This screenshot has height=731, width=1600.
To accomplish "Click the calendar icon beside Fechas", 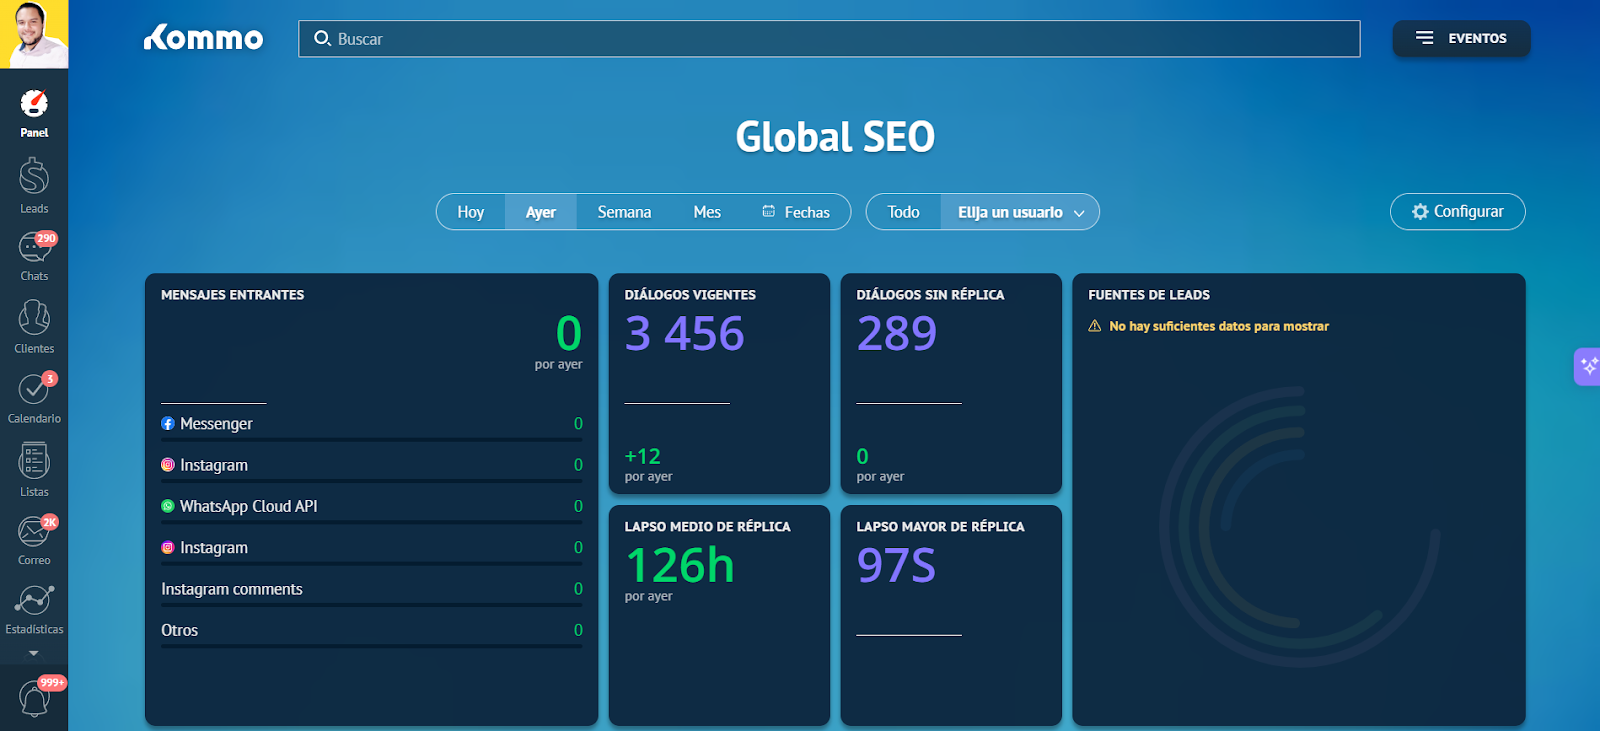I will [x=769, y=211].
